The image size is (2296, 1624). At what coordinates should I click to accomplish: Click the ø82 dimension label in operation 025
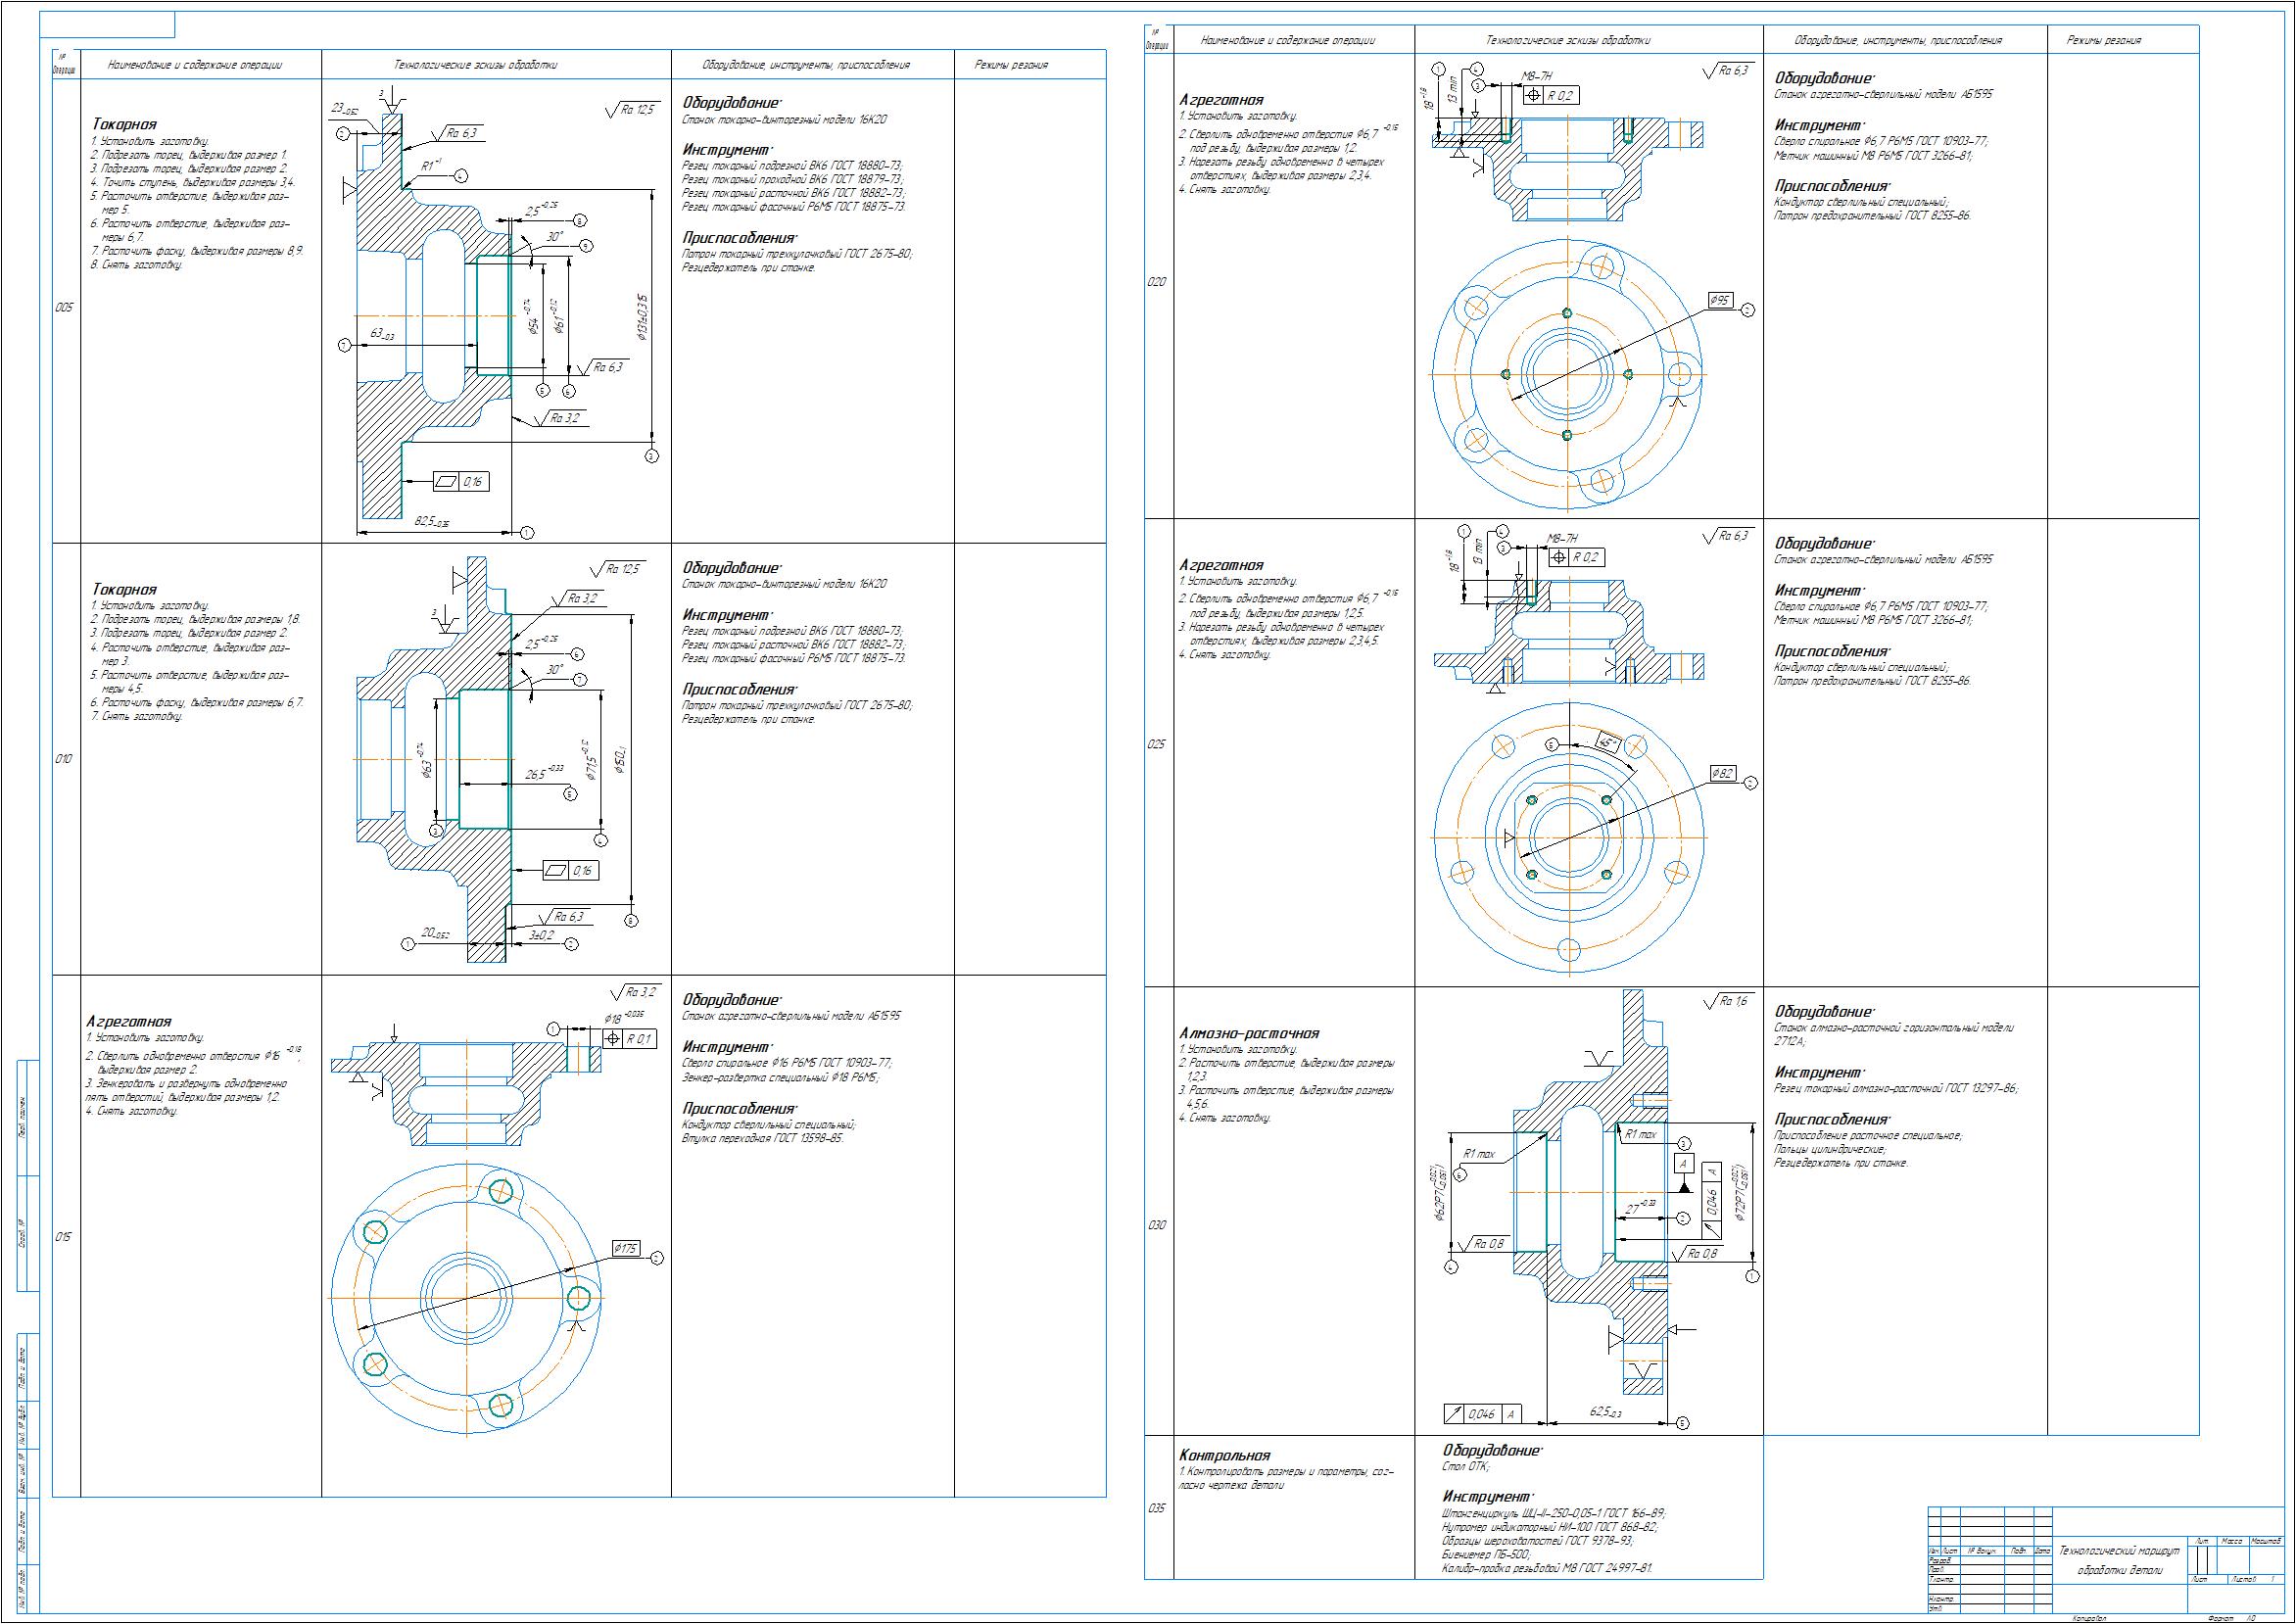(1723, 773)
